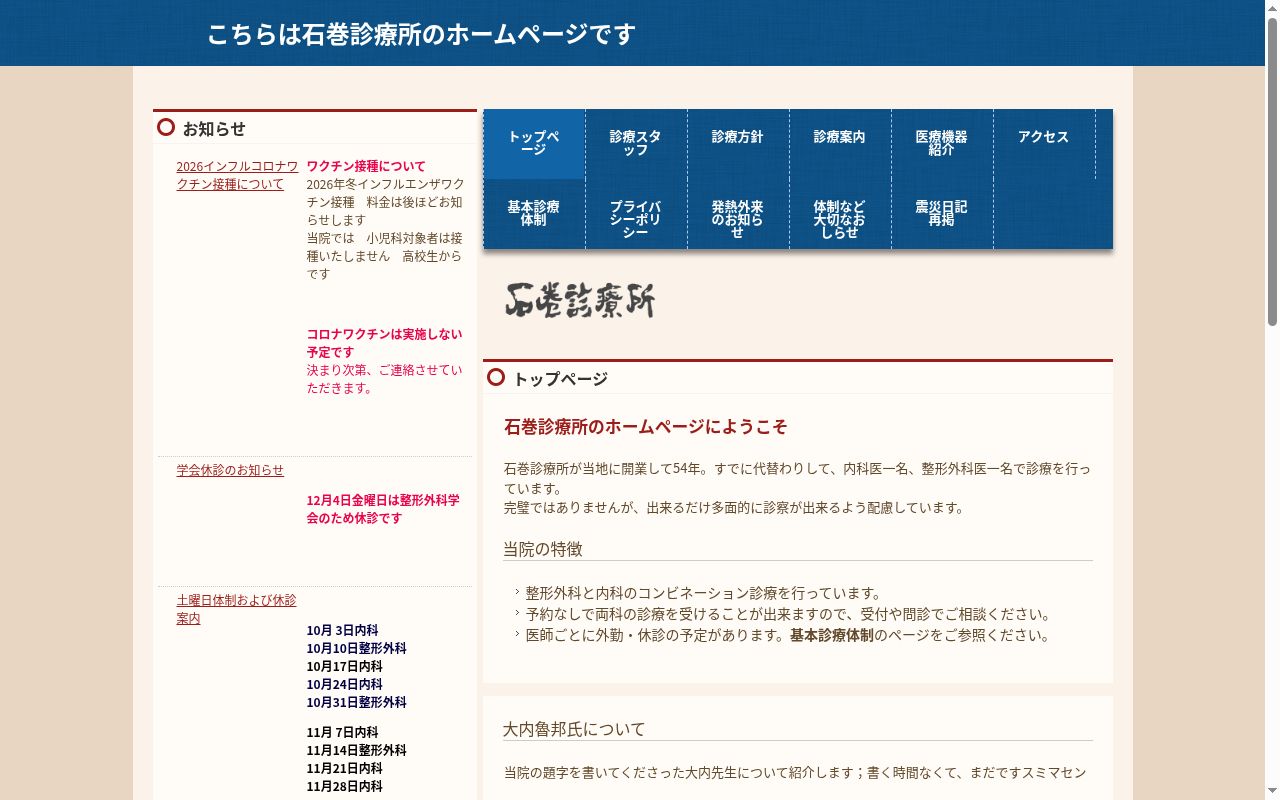1280x800 pixels.
Task: Click the site header title こちらは石巻診療所のホームページです
Action: (421, 34)
